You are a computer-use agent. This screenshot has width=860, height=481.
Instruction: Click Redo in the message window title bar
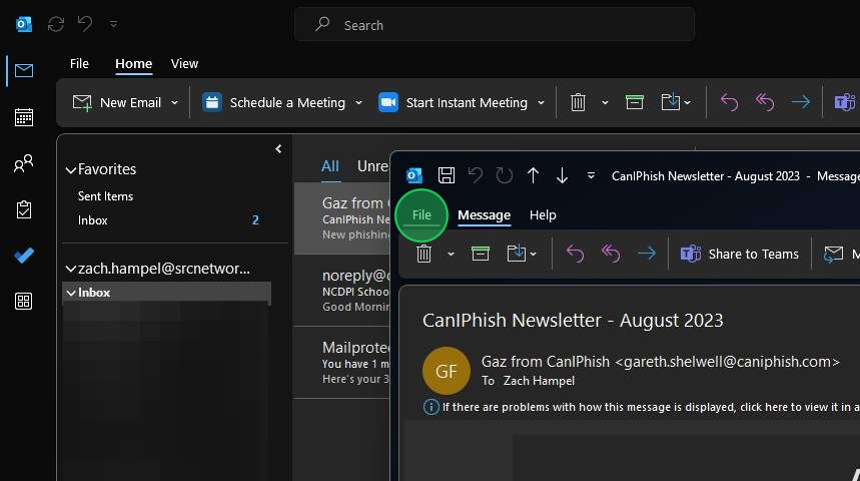click(504, 176)
